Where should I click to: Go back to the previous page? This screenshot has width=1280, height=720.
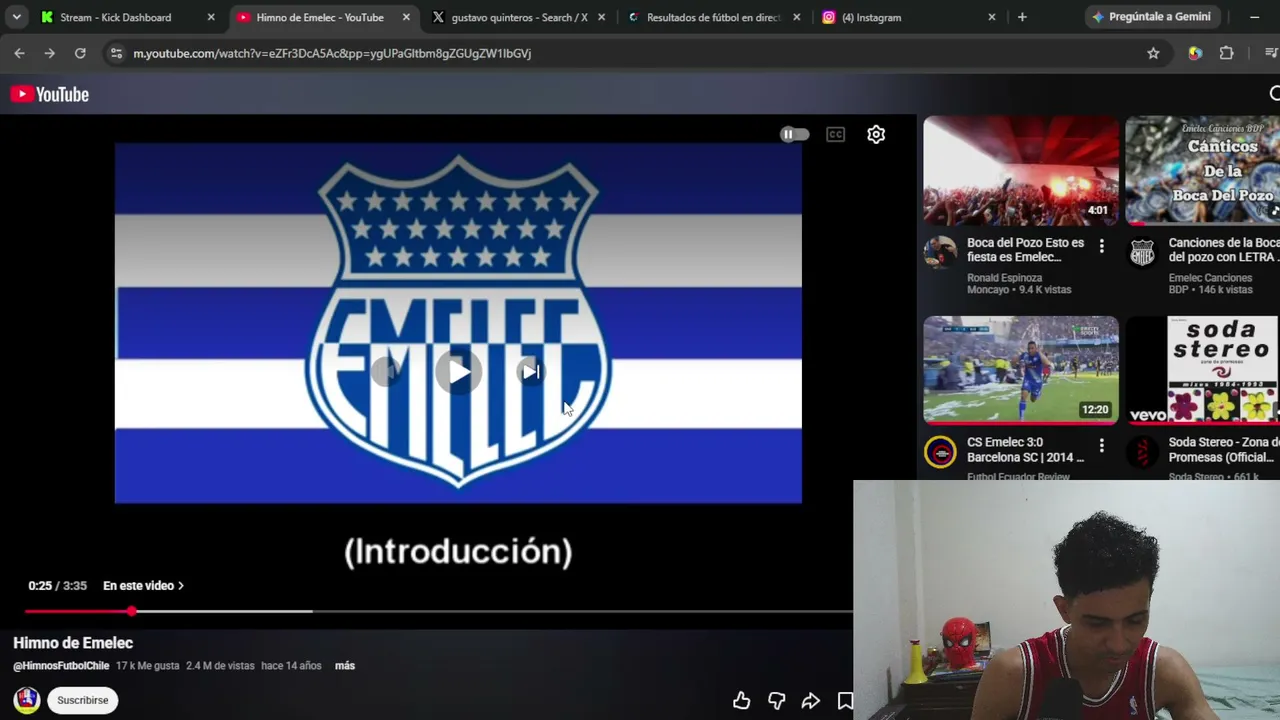coord(19,53)
